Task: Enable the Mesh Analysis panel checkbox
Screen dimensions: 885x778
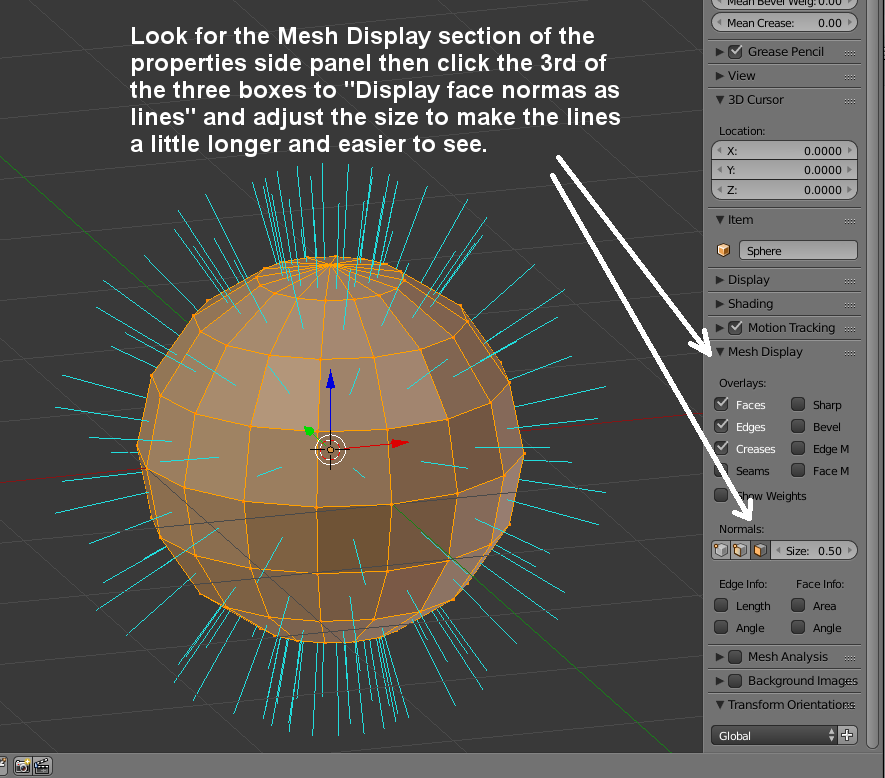Action: (x=735, y=657)
